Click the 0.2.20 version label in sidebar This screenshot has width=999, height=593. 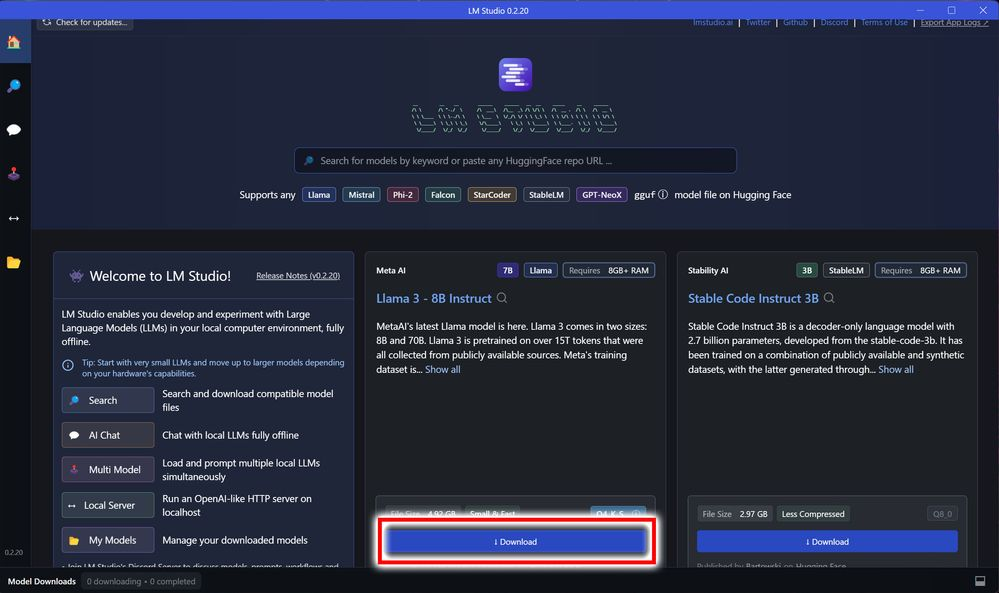13,552
